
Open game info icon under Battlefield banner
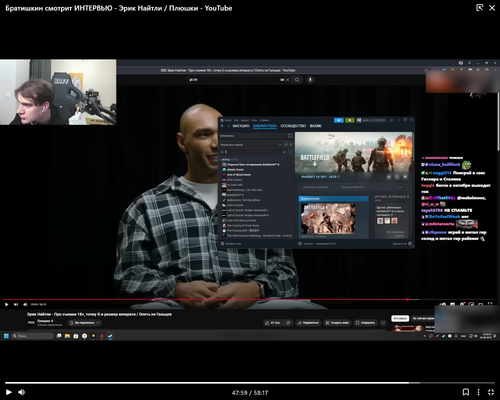[x=397, y=177]
